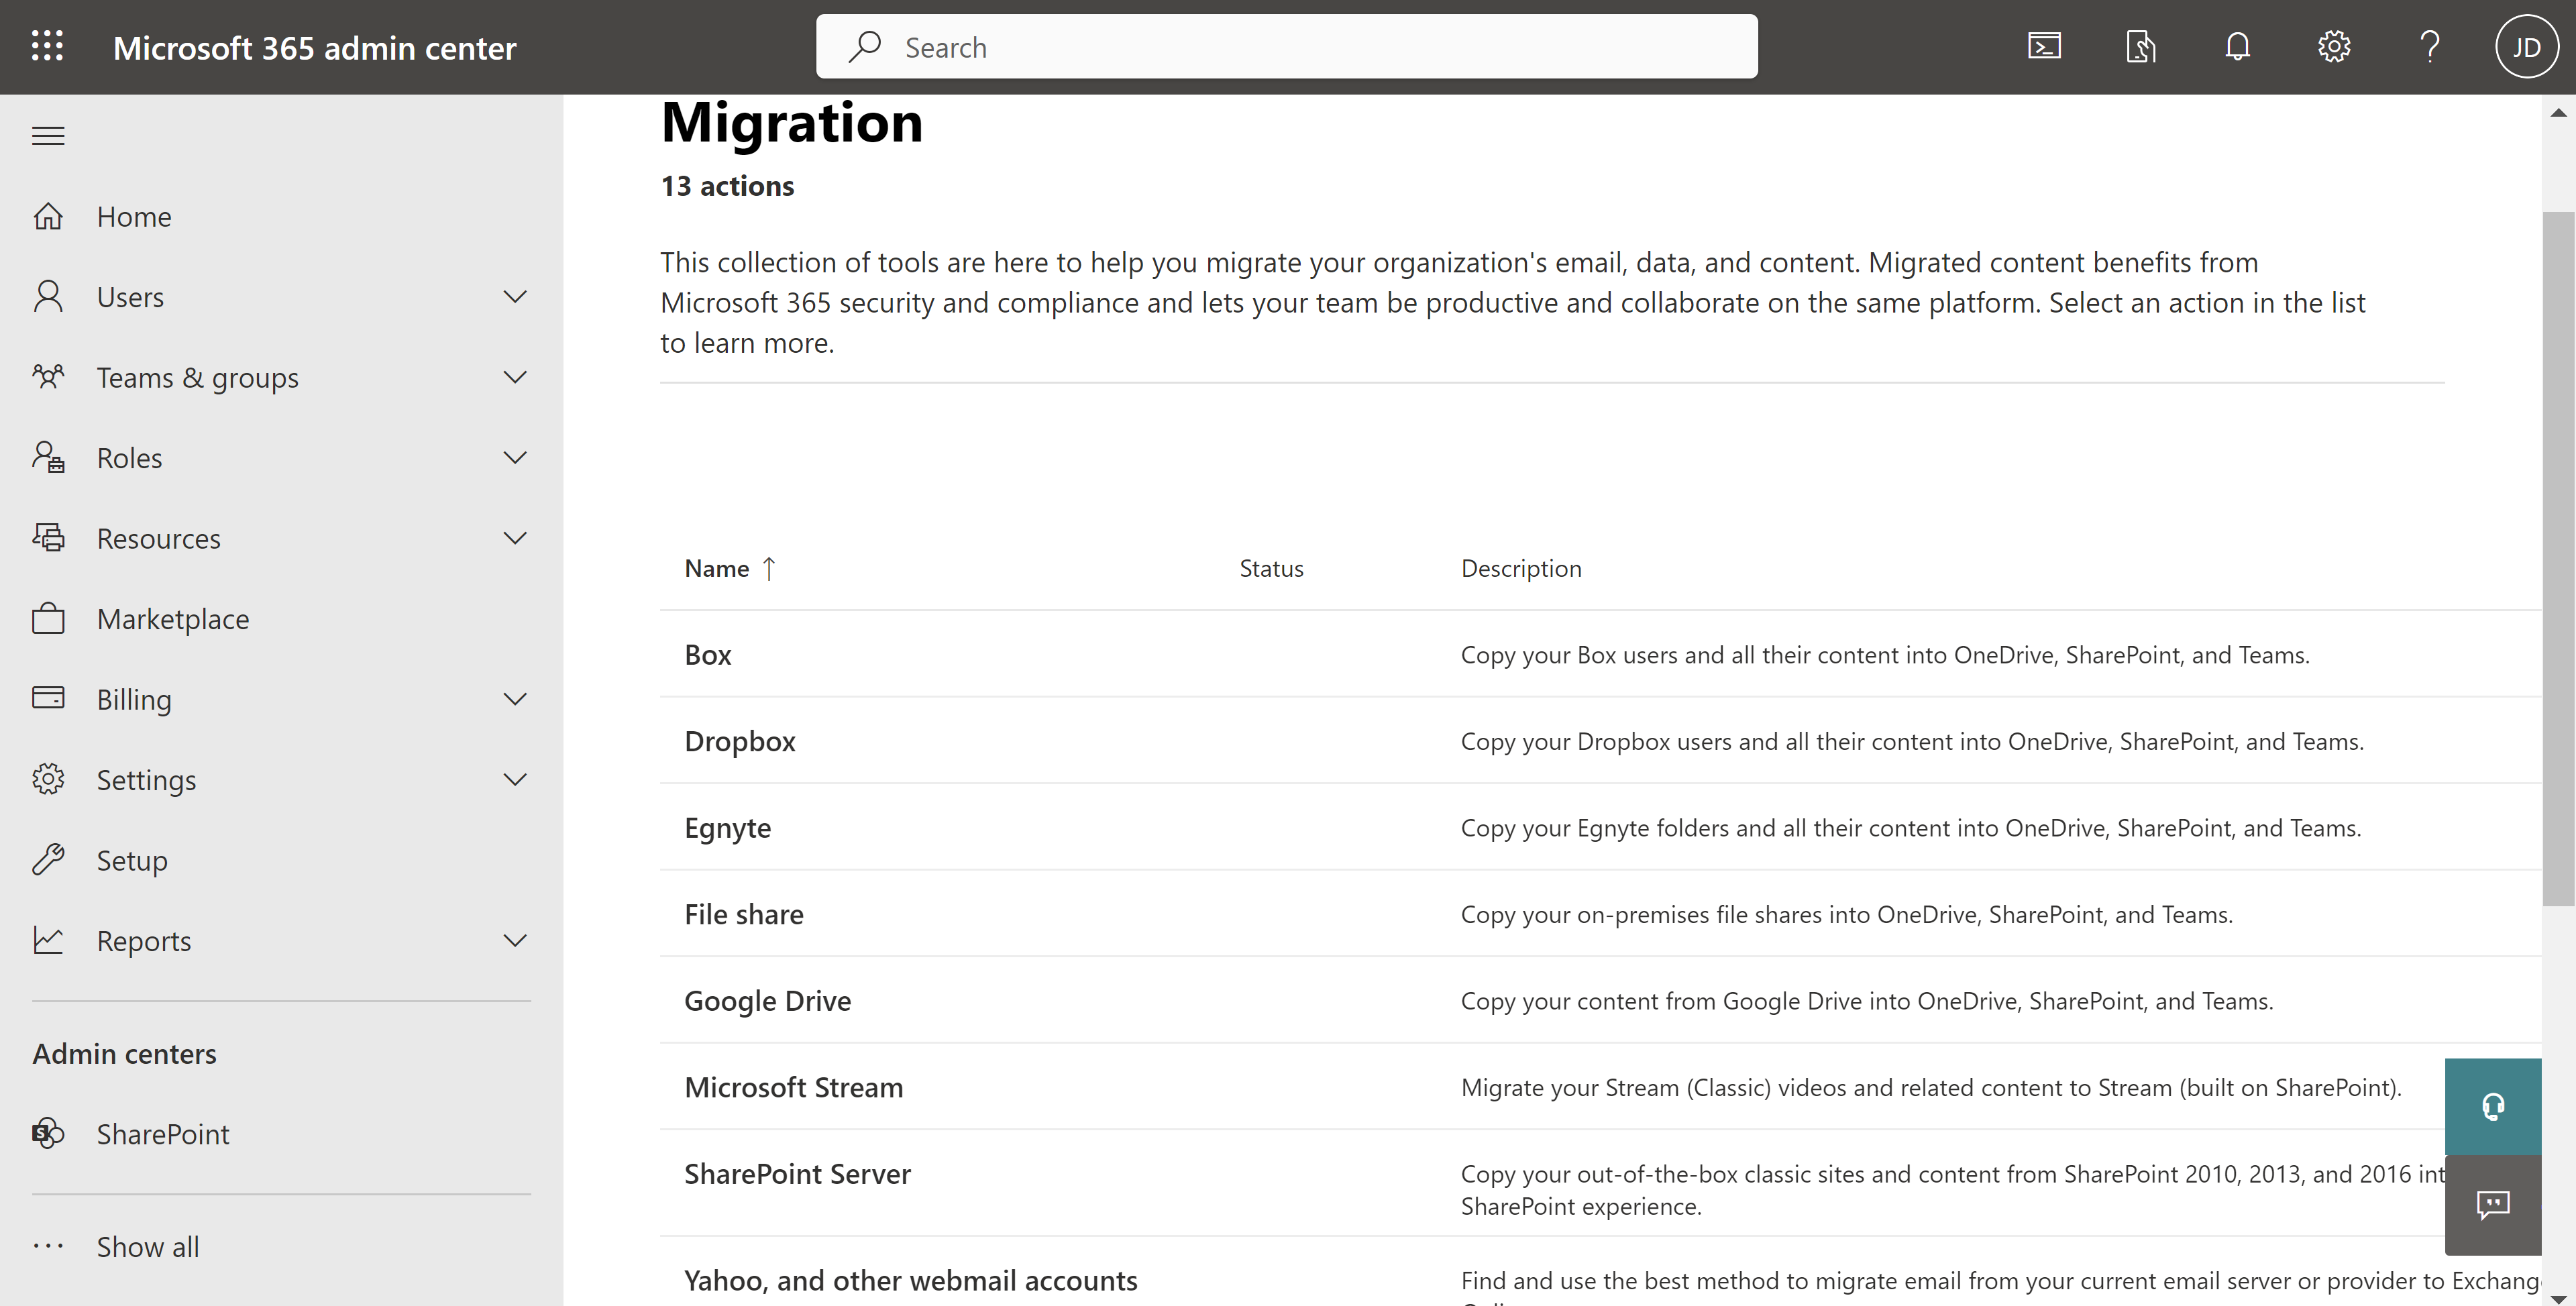Open the help question mark icon
The image size is (2576, 1306).
pos(2430,45)
